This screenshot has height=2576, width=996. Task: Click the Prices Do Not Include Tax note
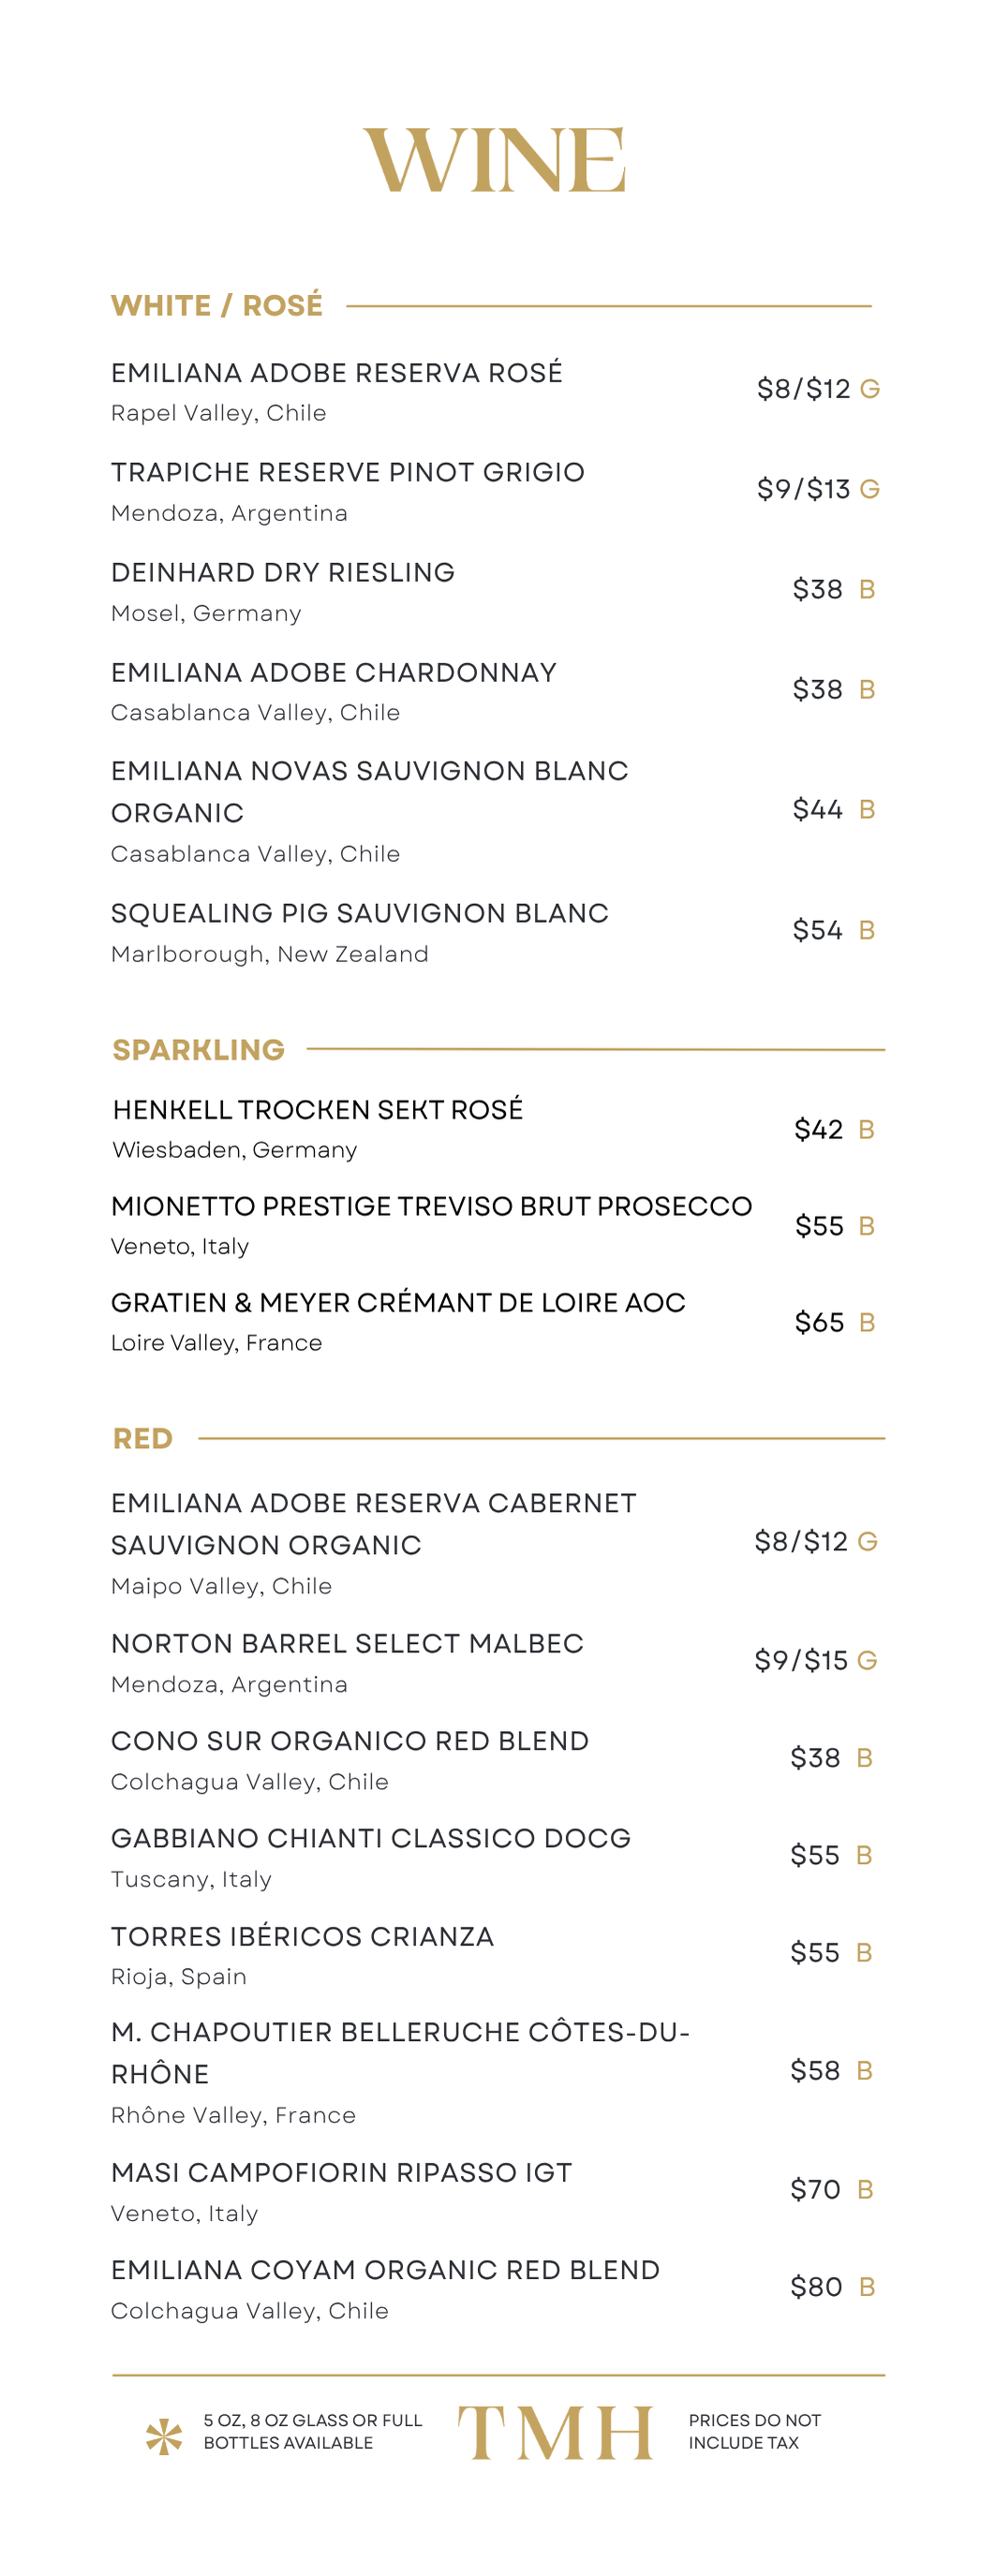(755, 2431)
